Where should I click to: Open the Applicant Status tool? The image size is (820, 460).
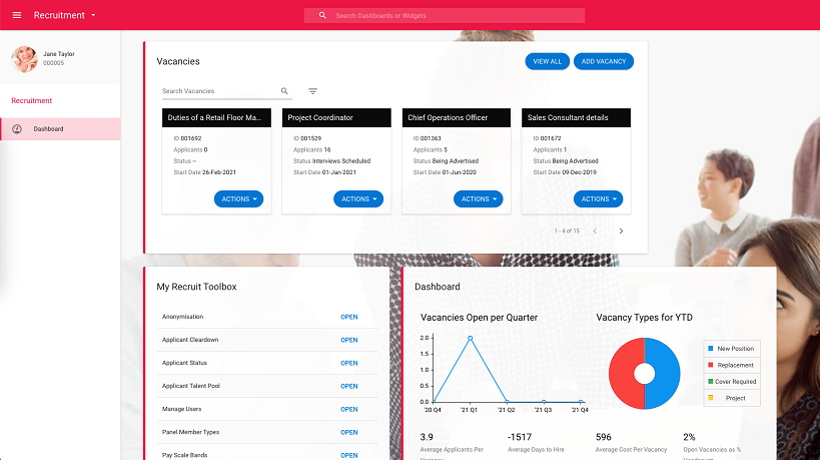point(349,363)
